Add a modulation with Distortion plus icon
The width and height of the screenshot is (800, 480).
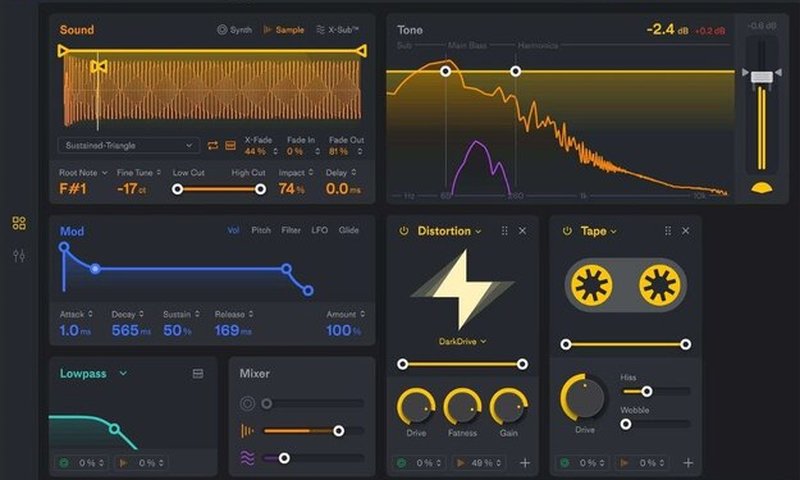click(x=525, y=463)
